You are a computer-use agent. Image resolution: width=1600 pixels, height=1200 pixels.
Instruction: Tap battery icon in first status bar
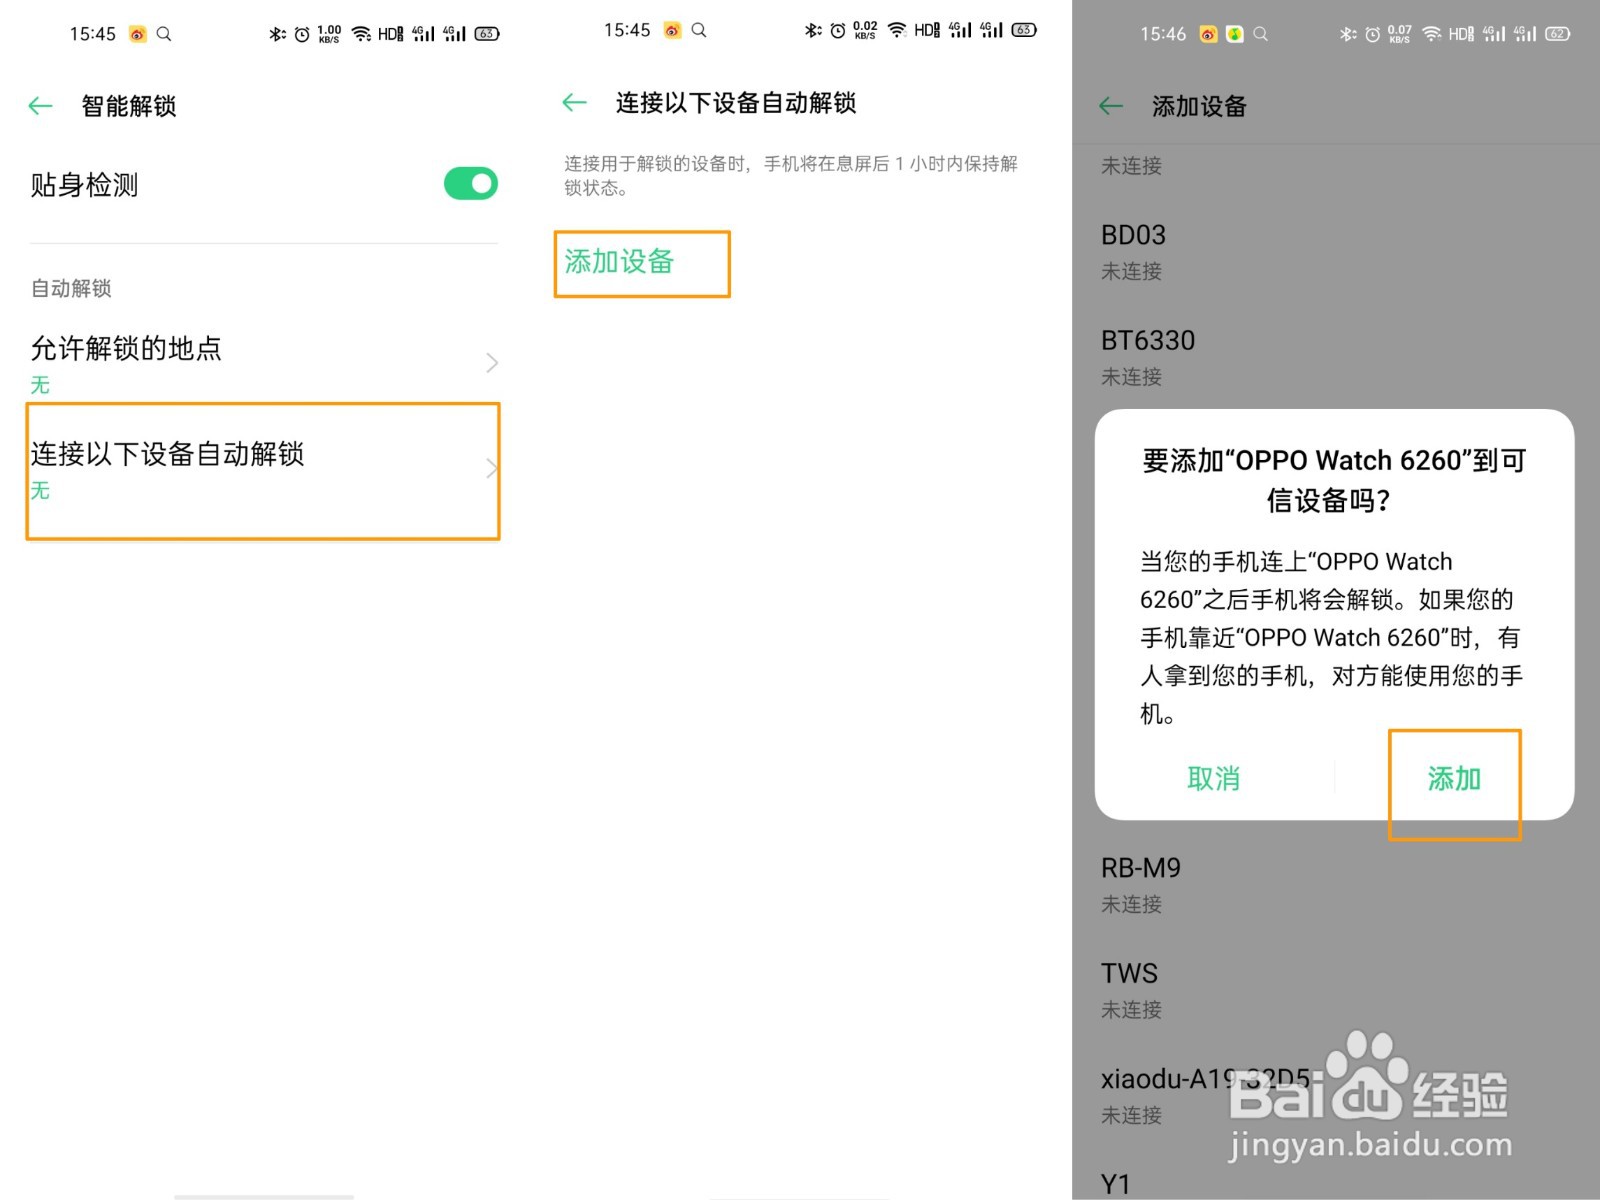pos(487,34)
